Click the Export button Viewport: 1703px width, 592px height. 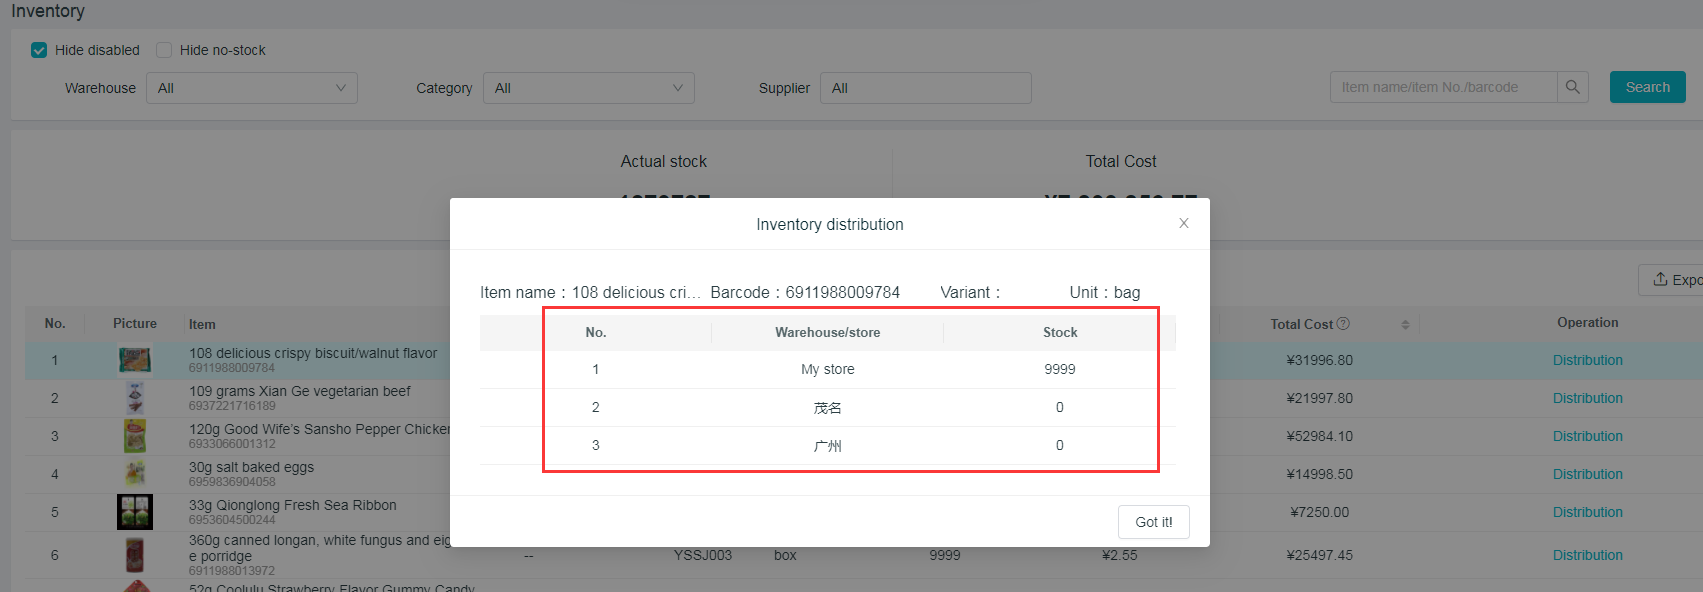coord(1675,280)
